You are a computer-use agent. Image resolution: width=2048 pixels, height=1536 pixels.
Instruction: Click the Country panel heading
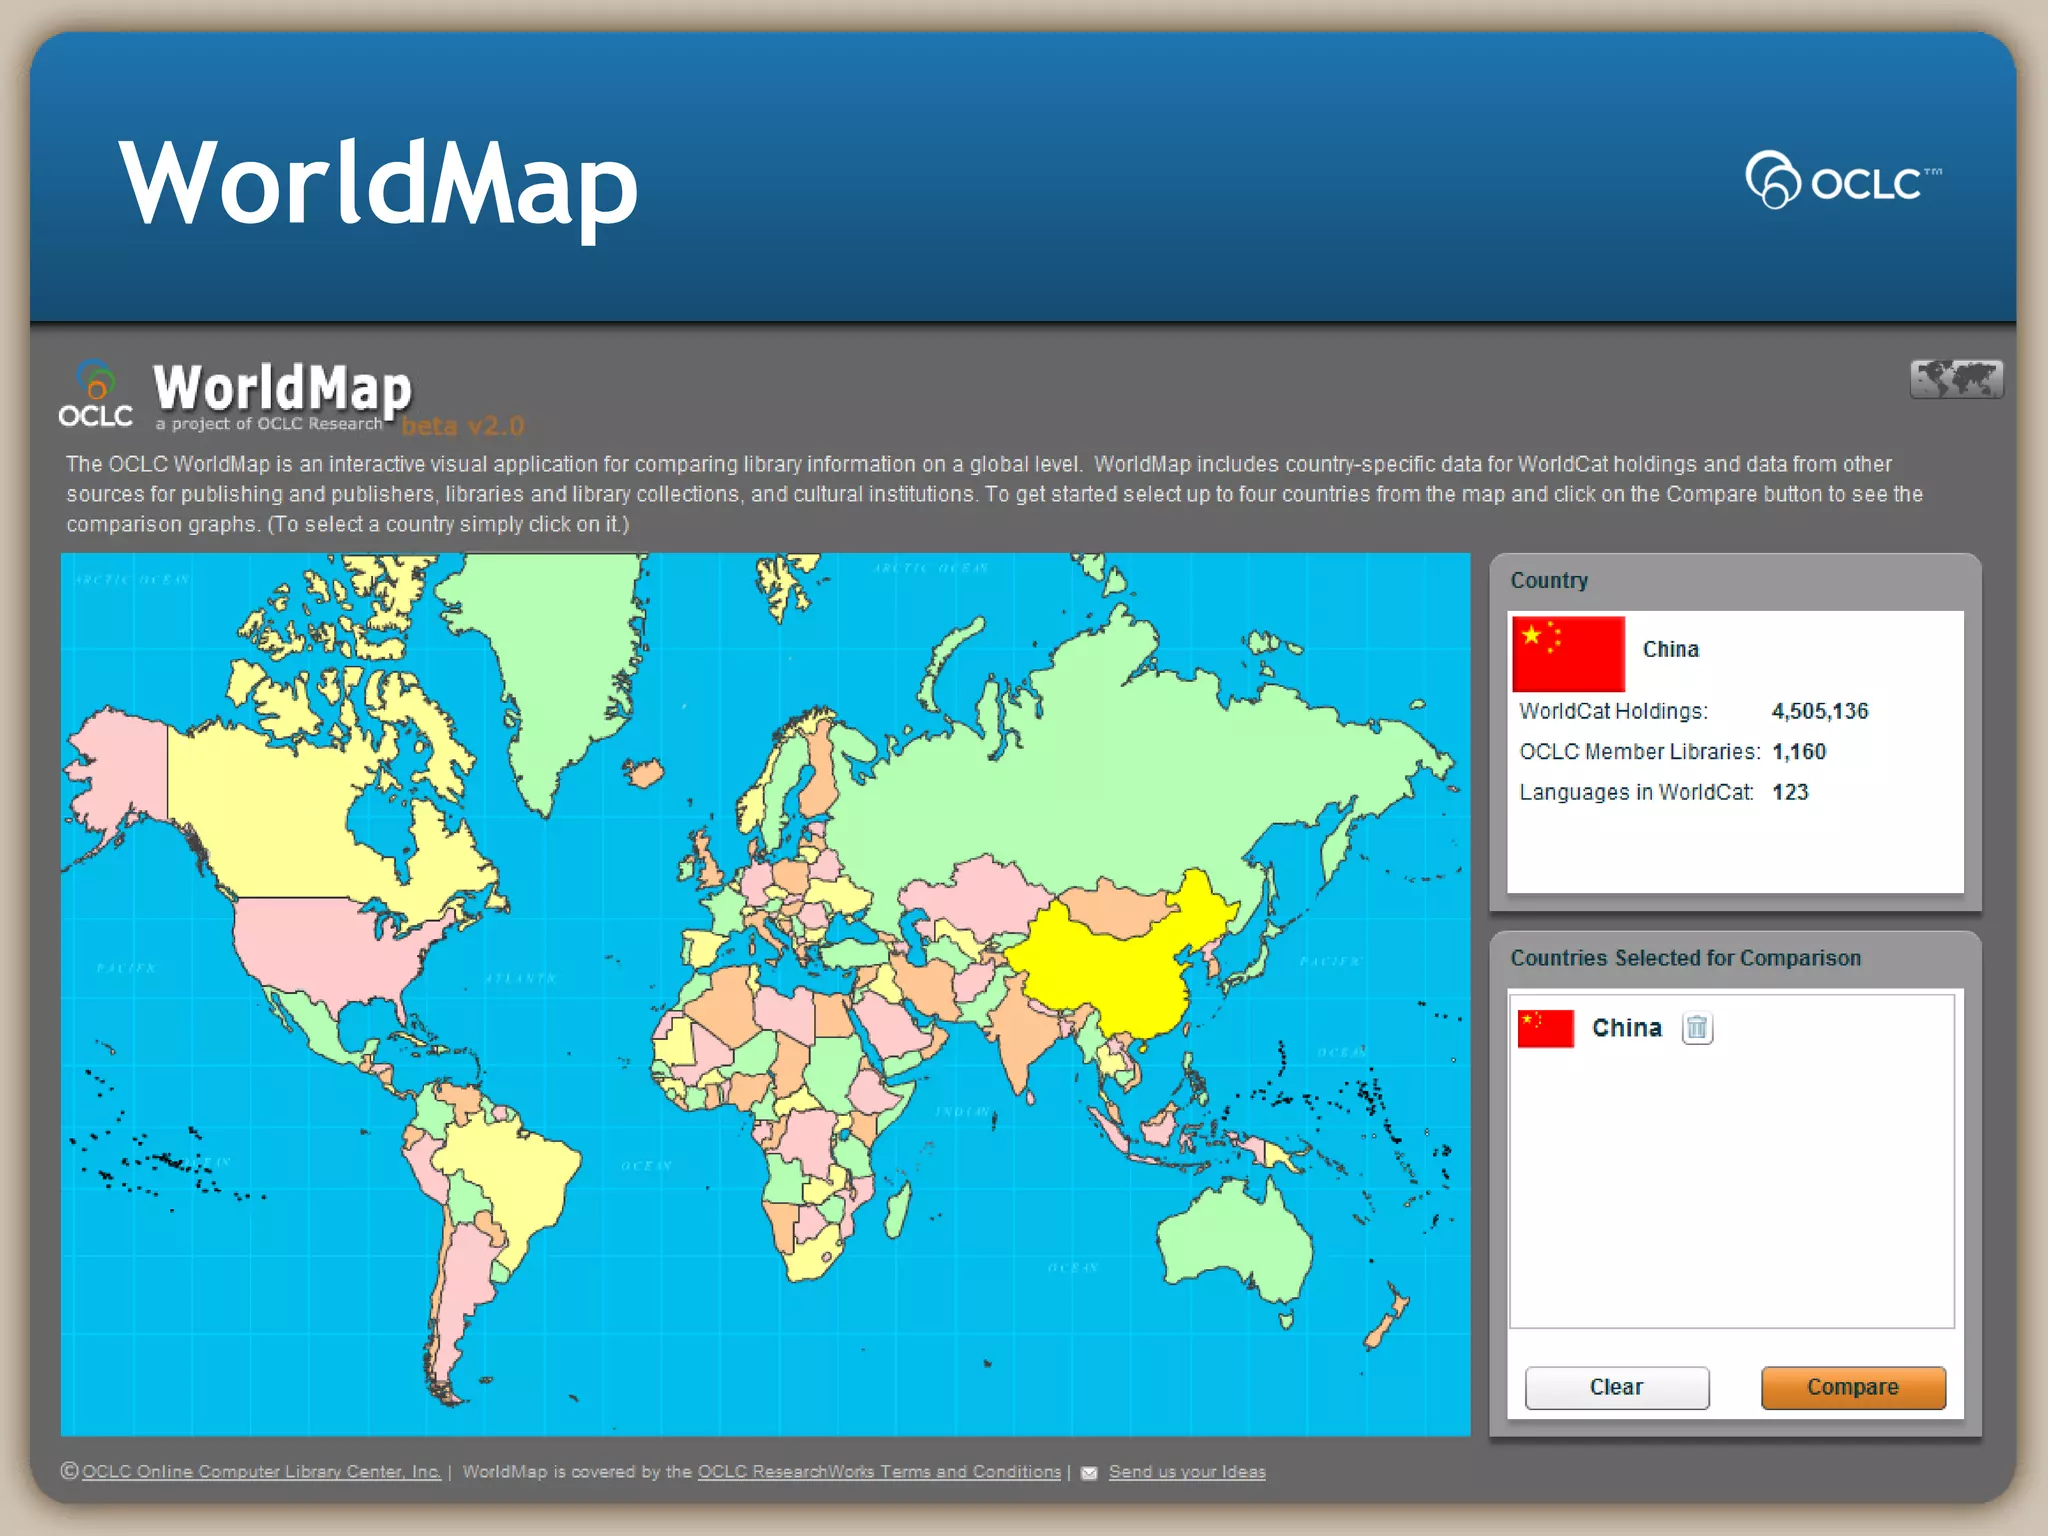[x=1548, y=581]
